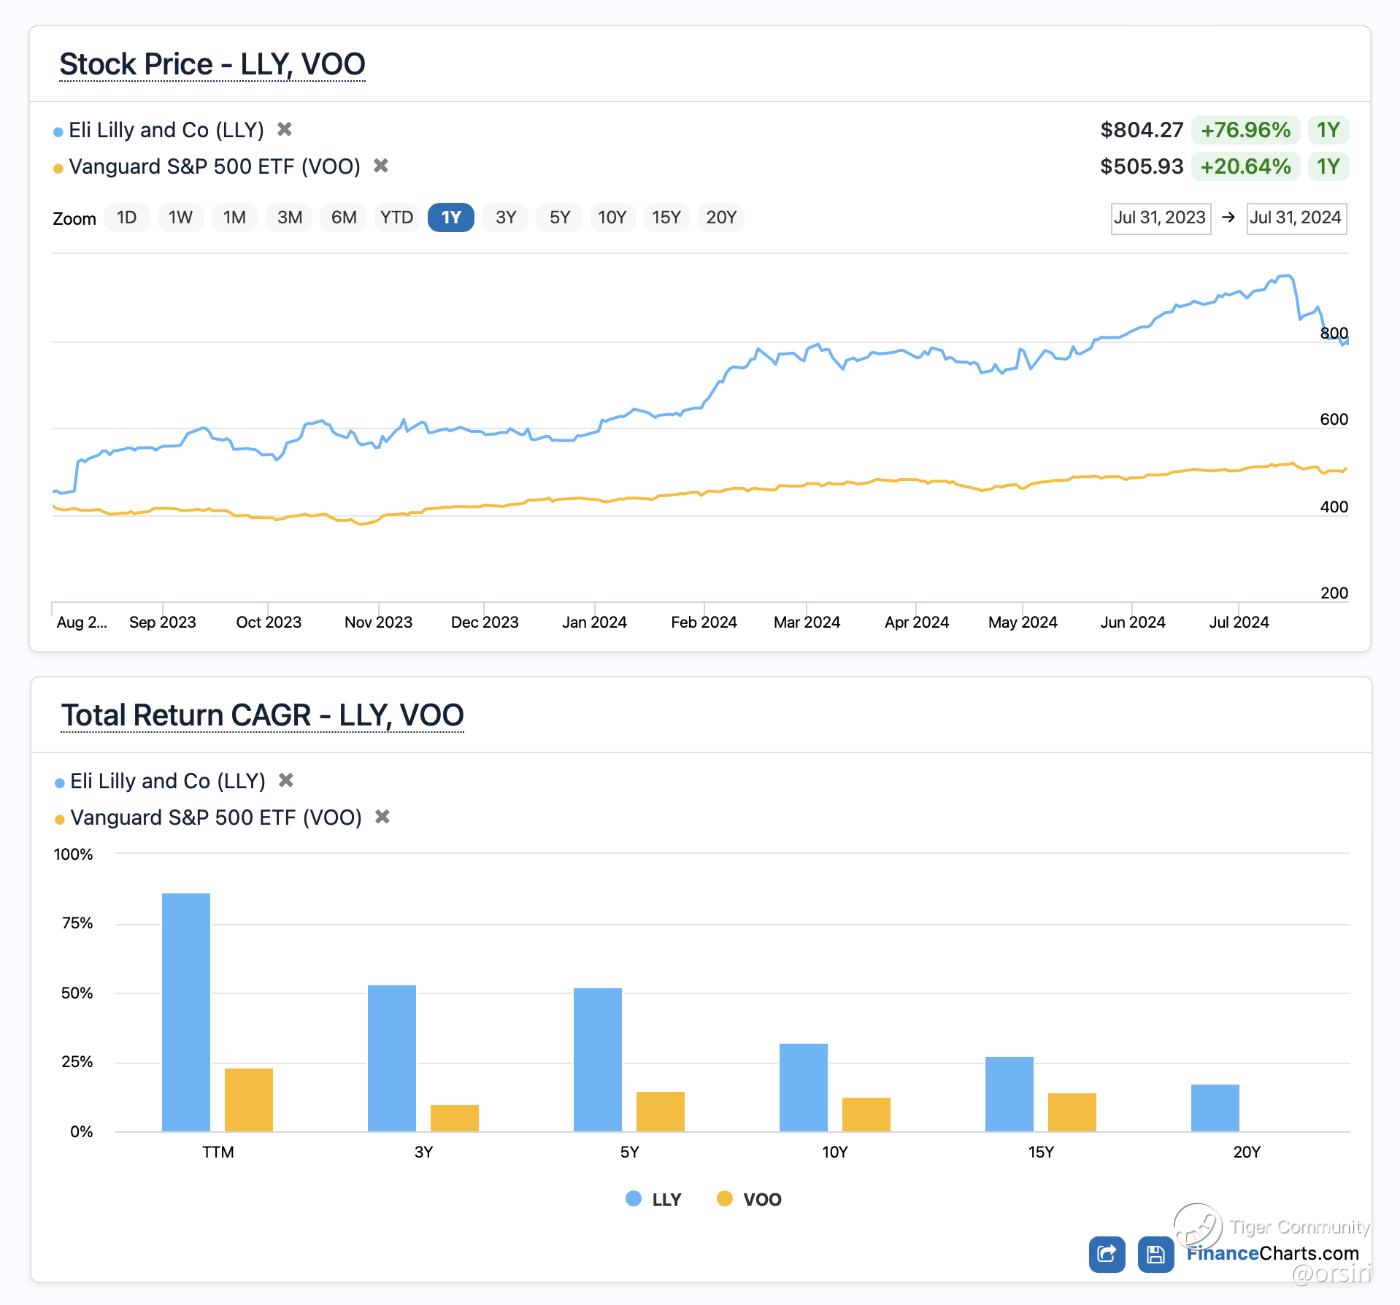
Task: Select the 1M zoom range
Action: point(235,218)
